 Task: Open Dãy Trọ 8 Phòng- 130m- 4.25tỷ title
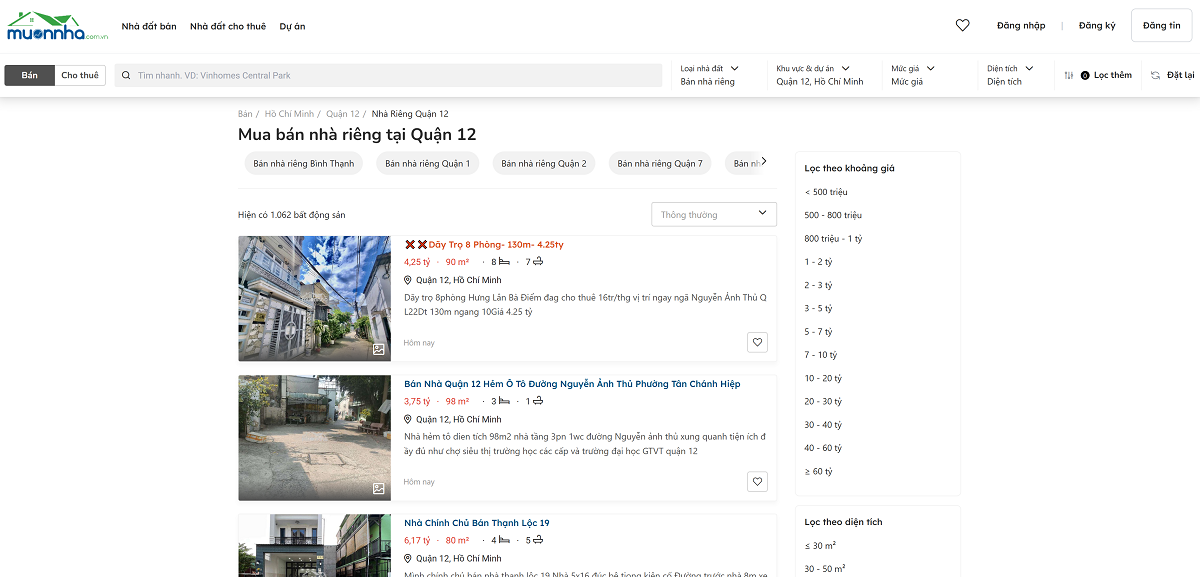[x=484, y=245]
